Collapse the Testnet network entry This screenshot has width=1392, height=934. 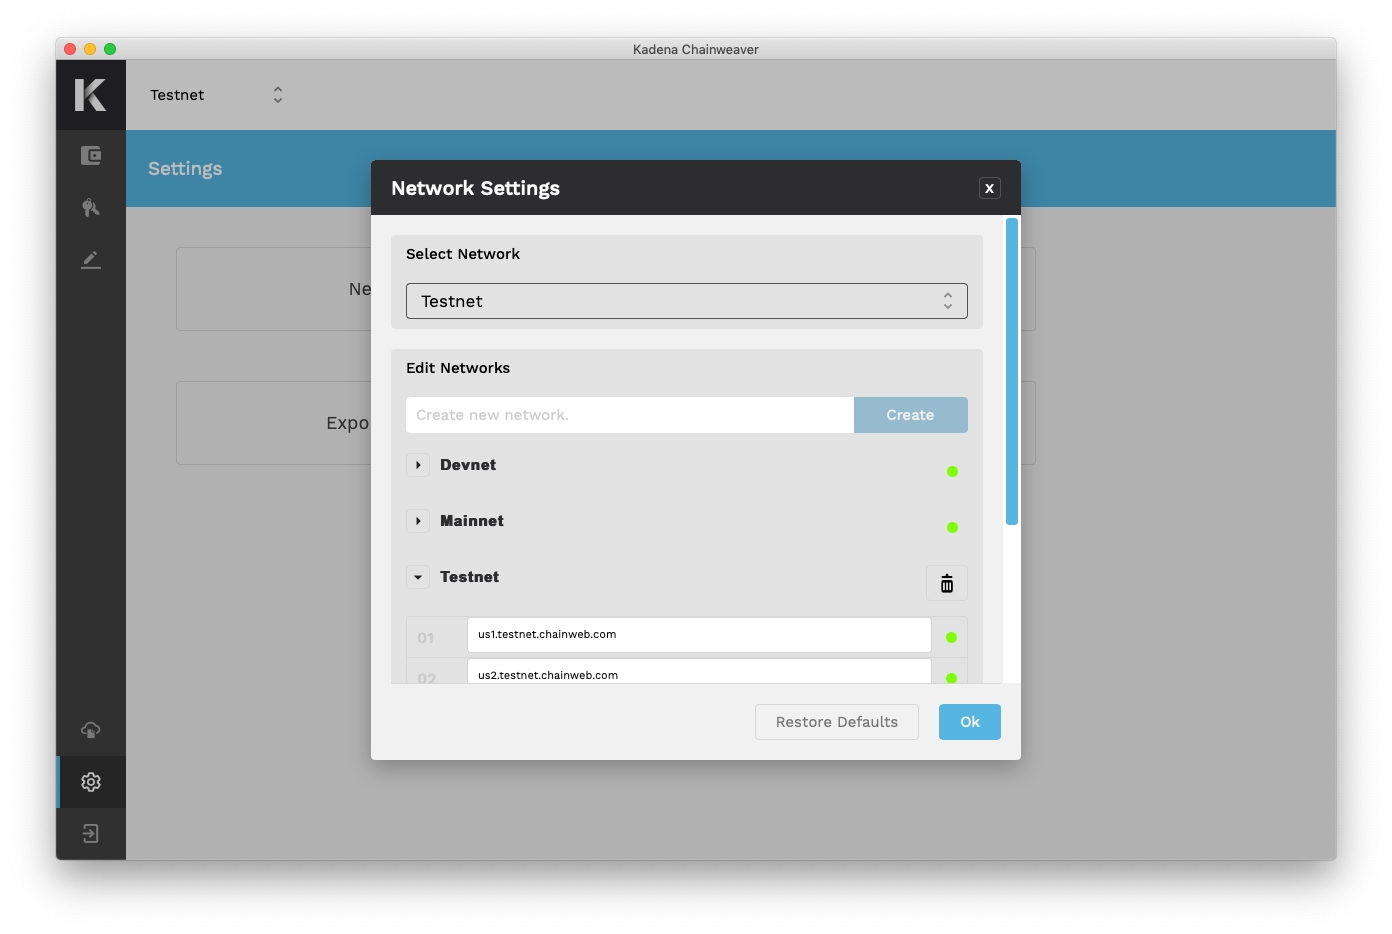click(x=418, y=577)
